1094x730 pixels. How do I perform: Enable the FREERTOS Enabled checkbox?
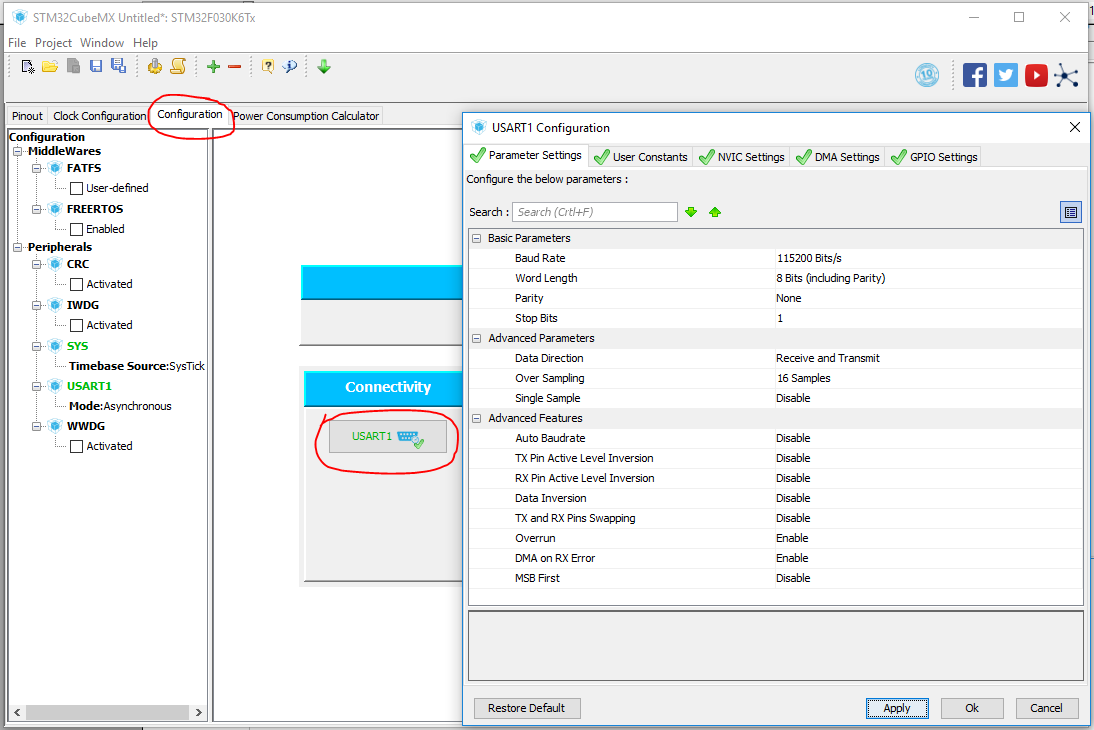pyautogui.click(x=77, y=229)
